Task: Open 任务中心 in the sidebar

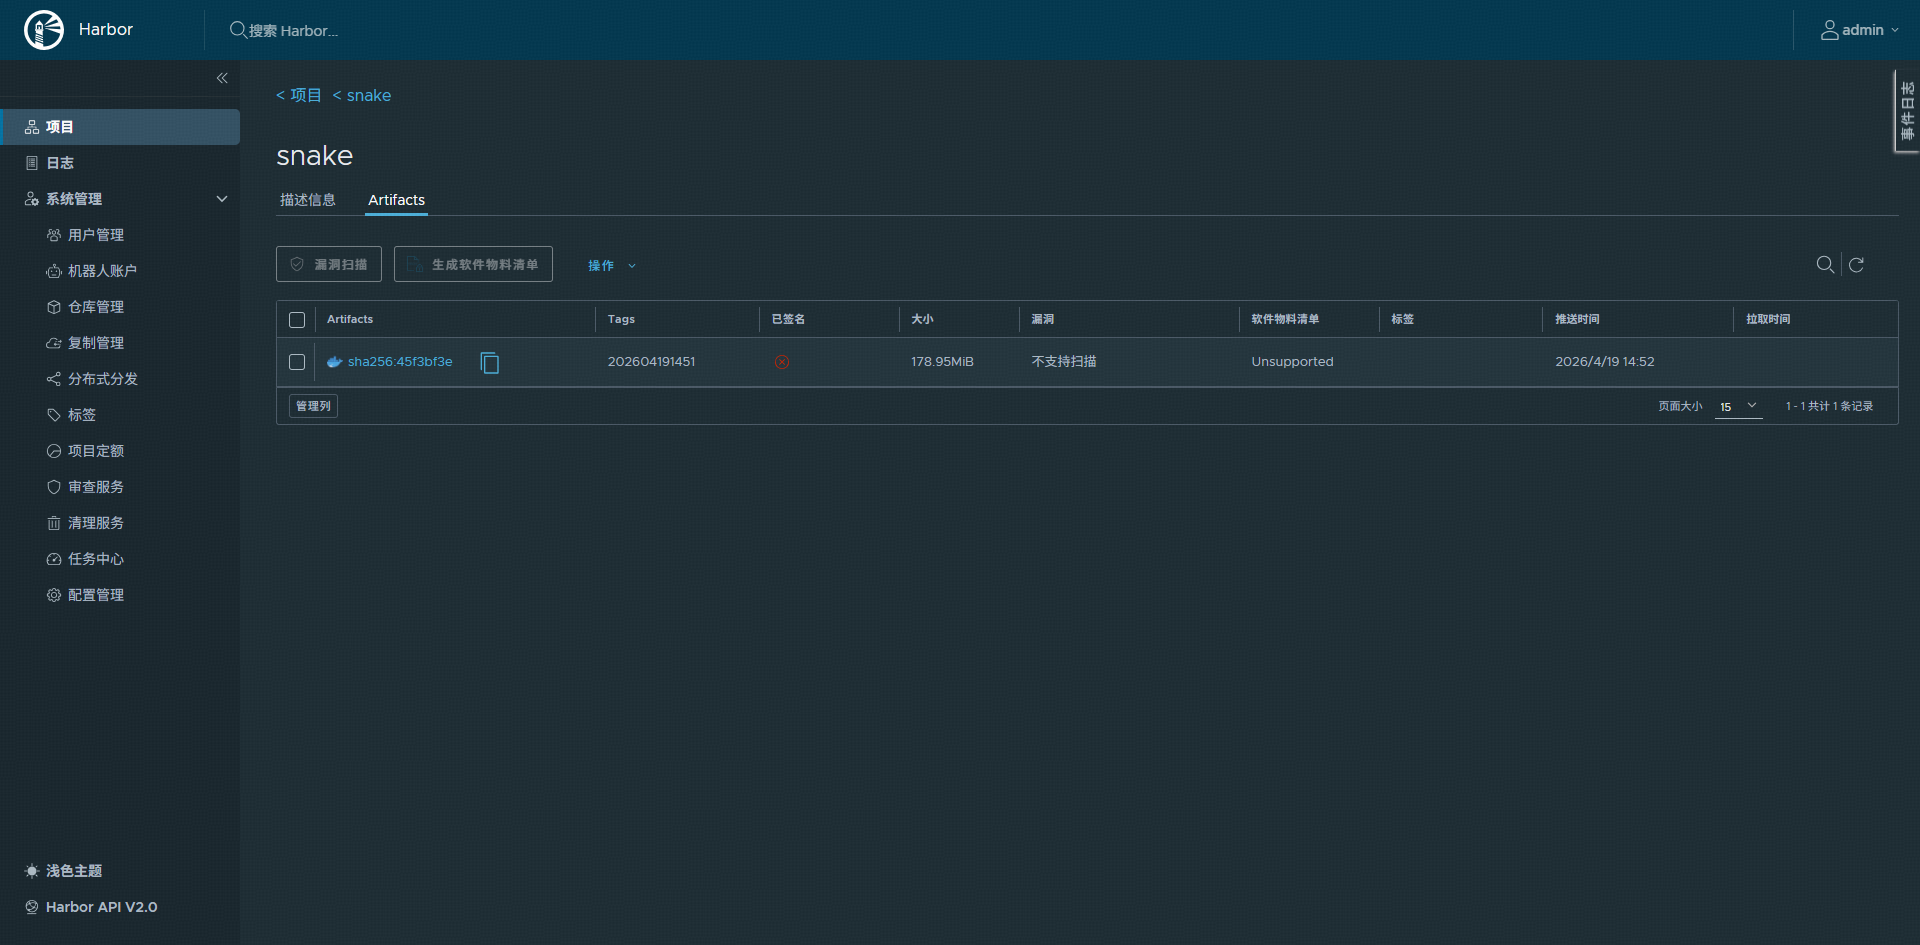Action: pos(96,559)
